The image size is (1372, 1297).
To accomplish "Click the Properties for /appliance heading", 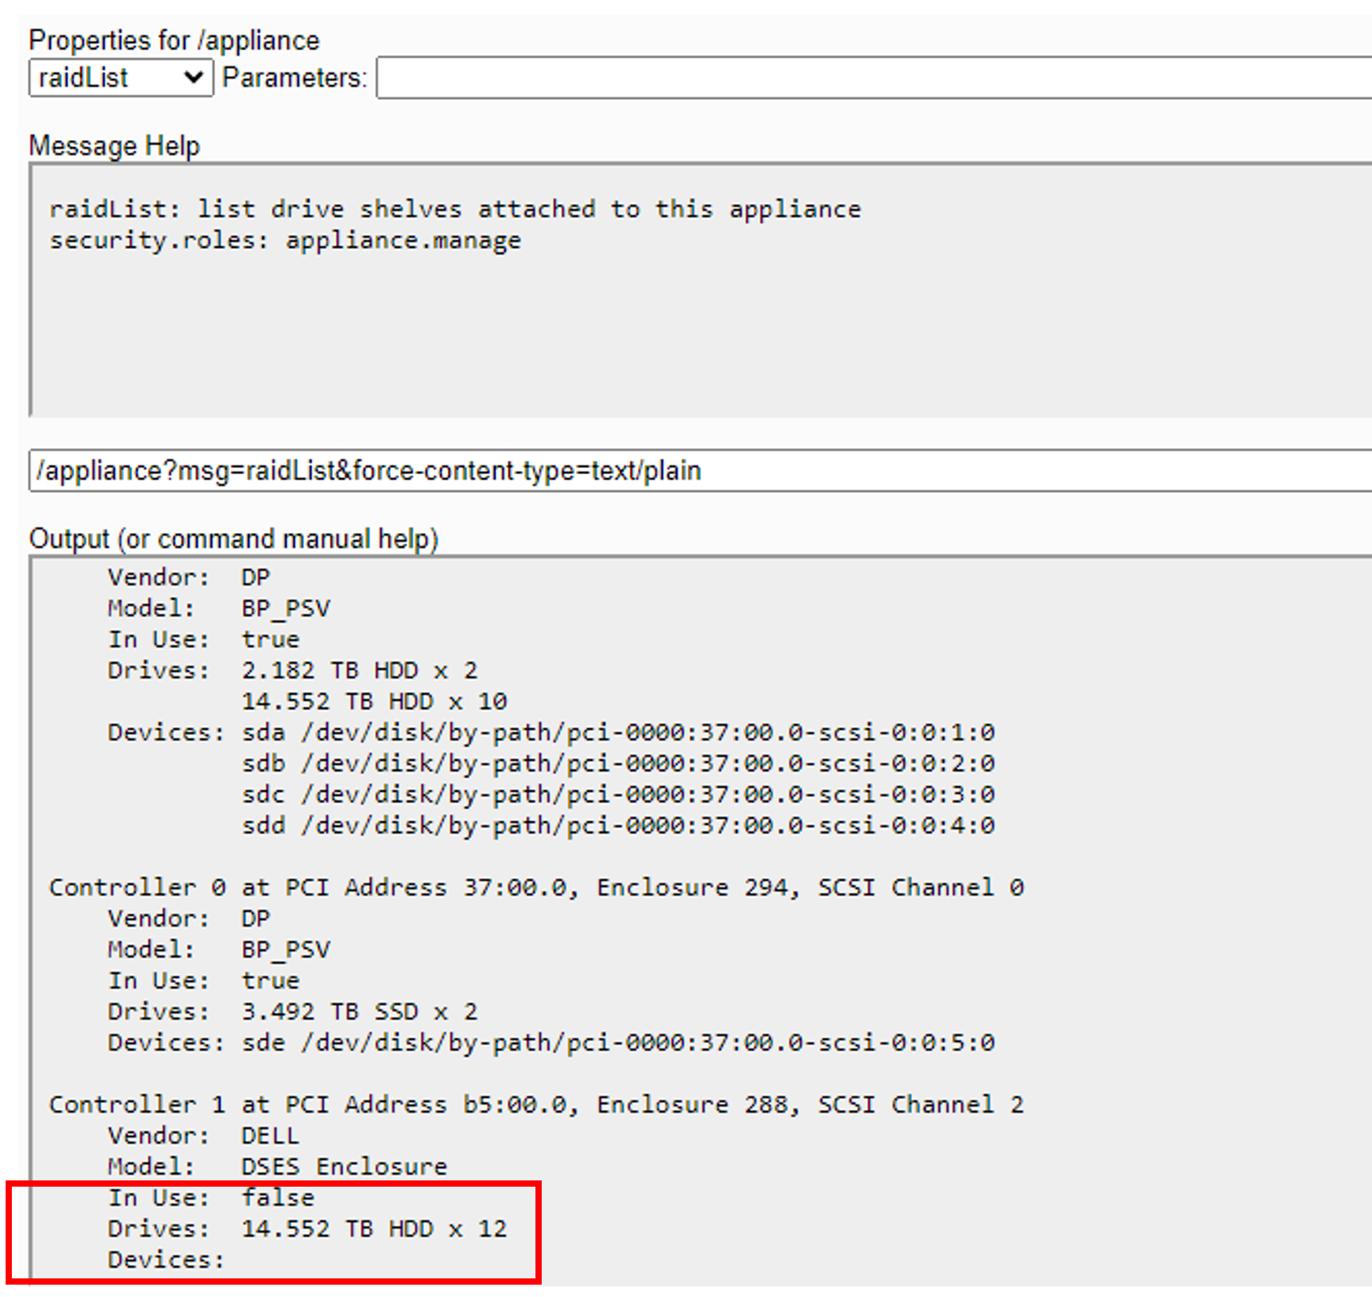I will coord(174,40).
